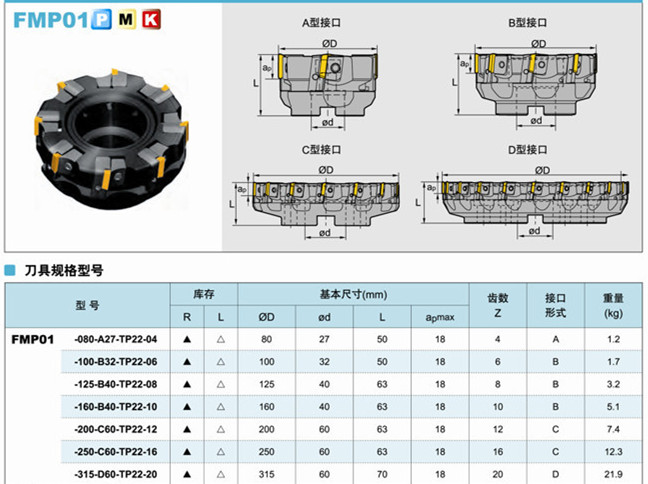The height and width of the screenshot is (484, 648).
Task: Click the red K material badge
Action: click(x=151, y=19)
